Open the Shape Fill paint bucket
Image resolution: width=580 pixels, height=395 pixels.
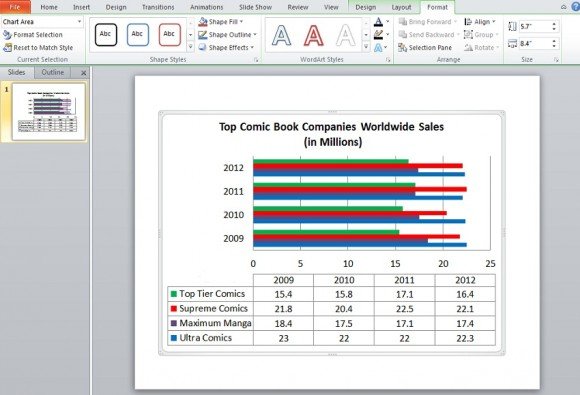(202, 22)
